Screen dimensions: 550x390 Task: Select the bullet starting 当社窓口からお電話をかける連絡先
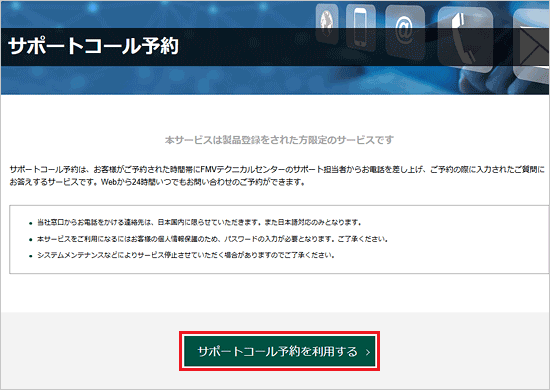[x=199, y=222]
